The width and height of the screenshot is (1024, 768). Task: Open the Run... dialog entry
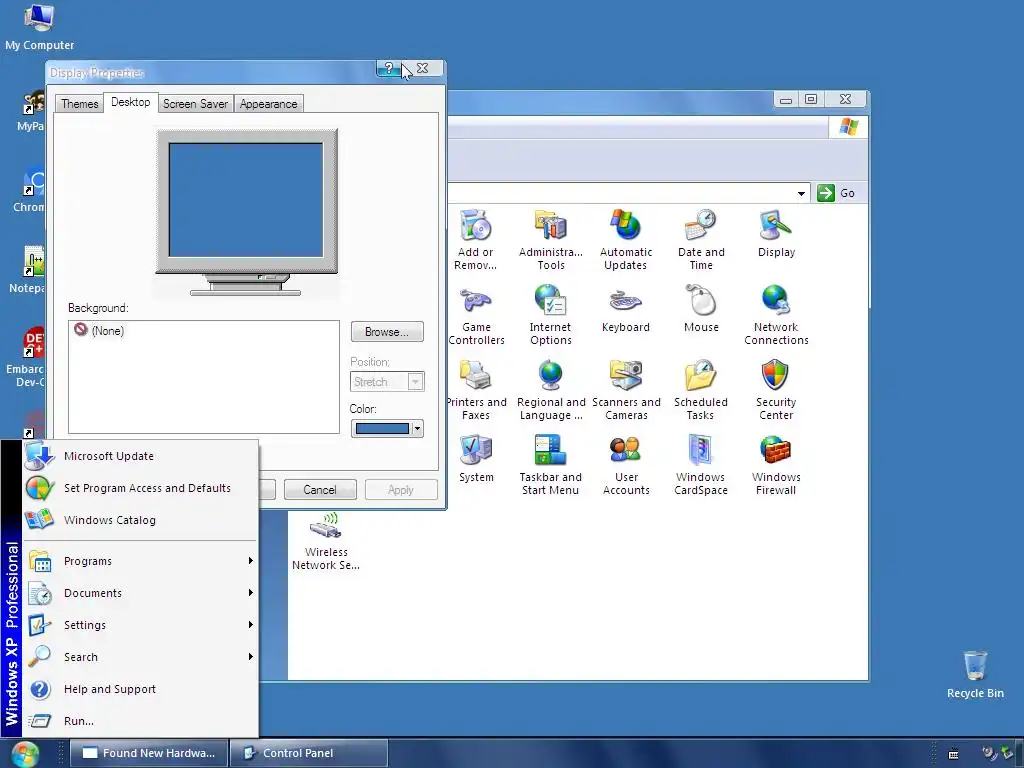coord(140,721)
